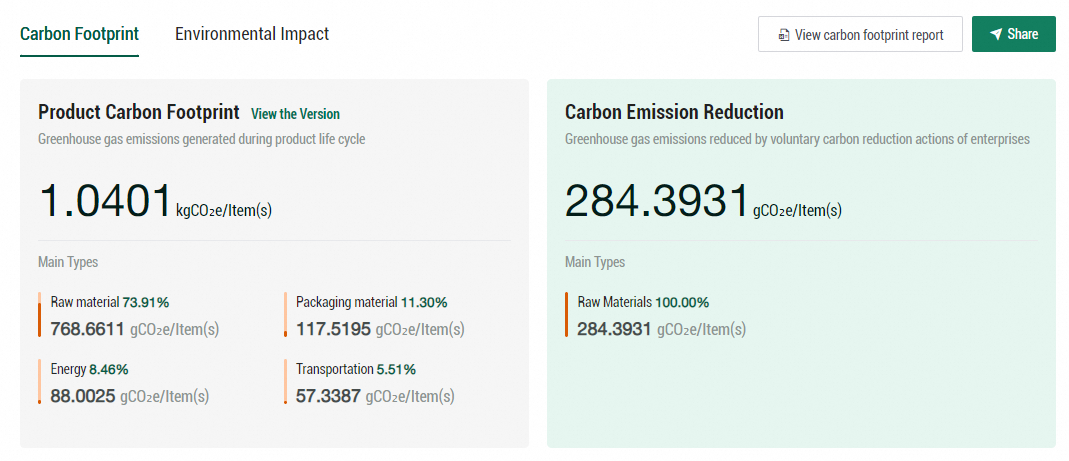Select the Carbon Footprint tab

[79, 34]
